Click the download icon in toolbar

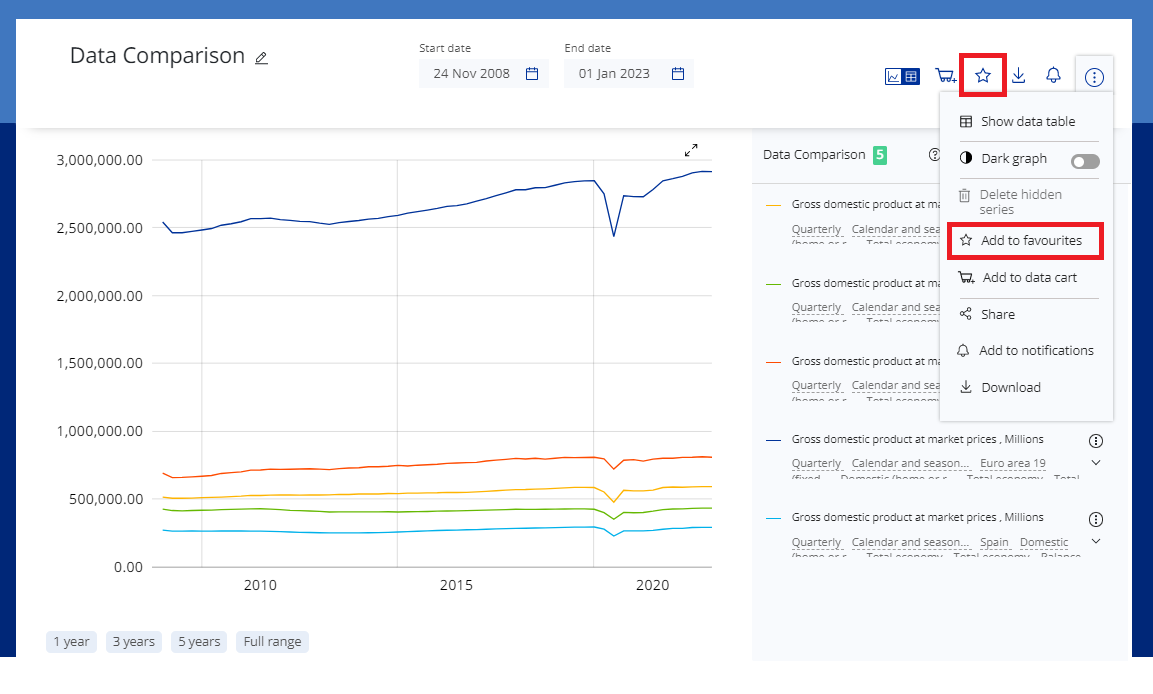[x=1018, y=76]
